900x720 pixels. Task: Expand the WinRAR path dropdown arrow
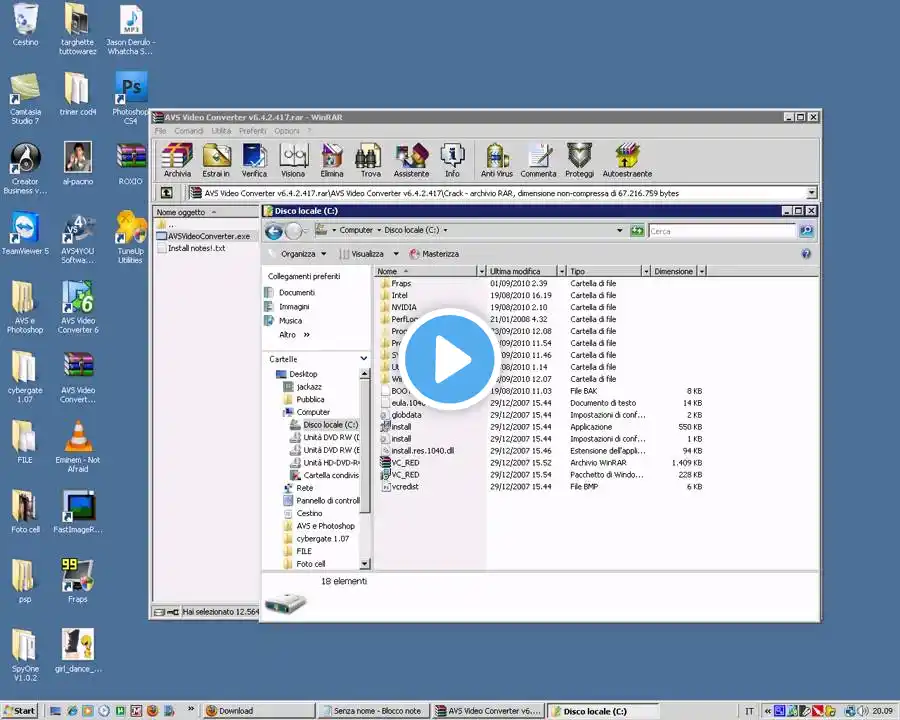point(812,193)
